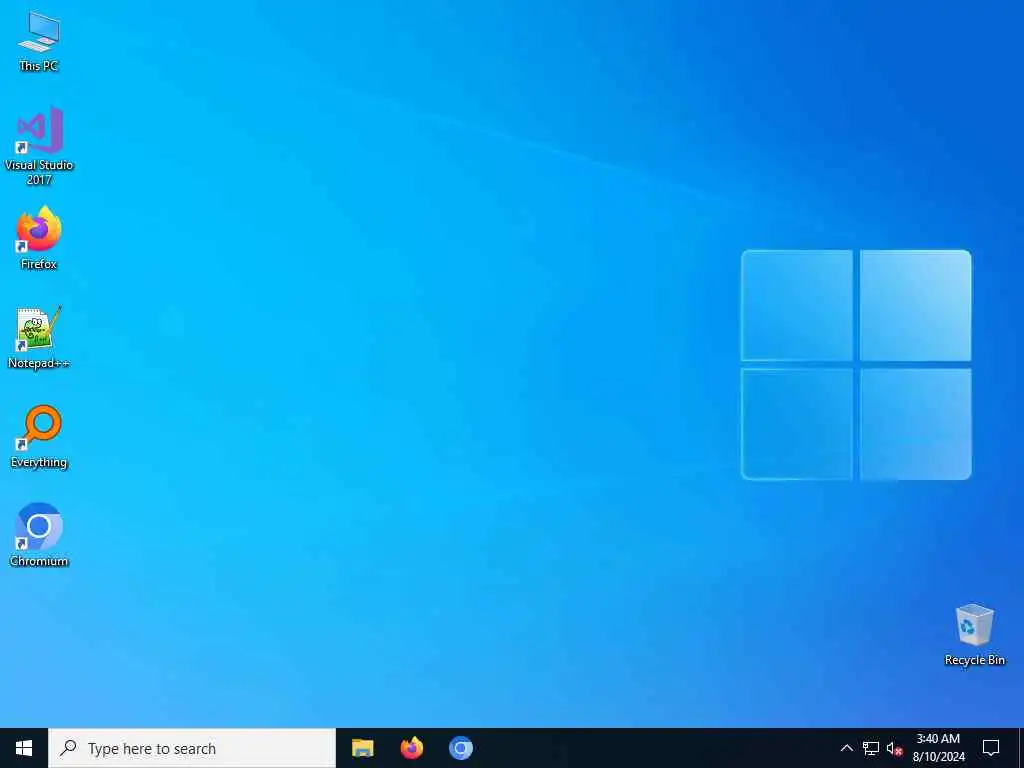Open network status tray icon
Screen dimensions: 1024x768
pos(871,748)
